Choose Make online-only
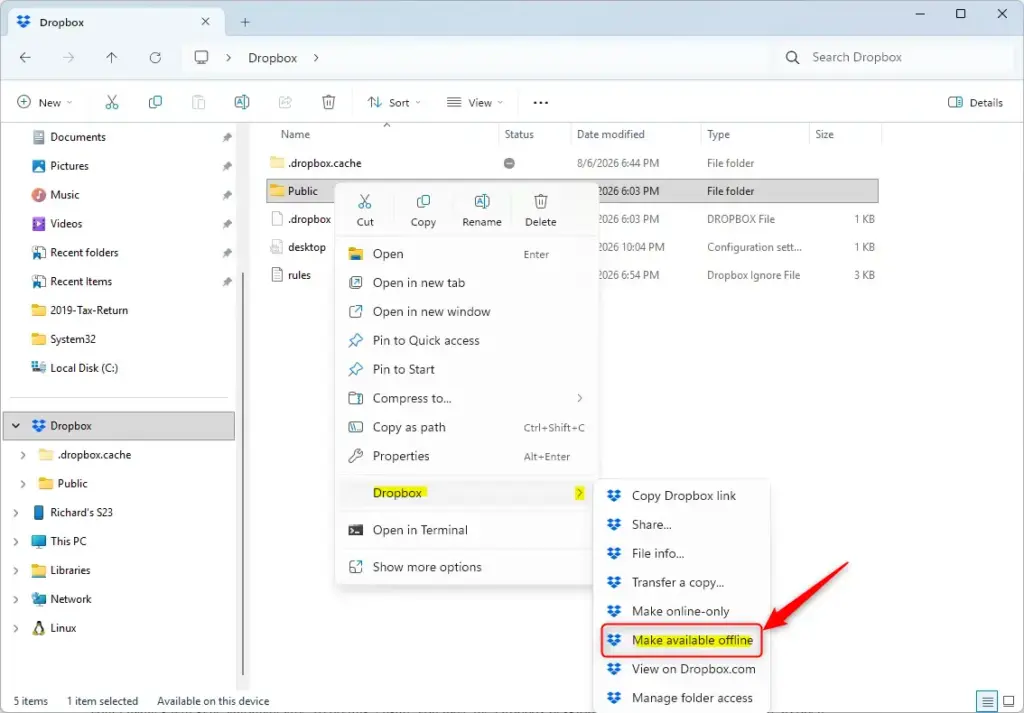This screenshot has height=713, width=1024. tap(682, 611)
